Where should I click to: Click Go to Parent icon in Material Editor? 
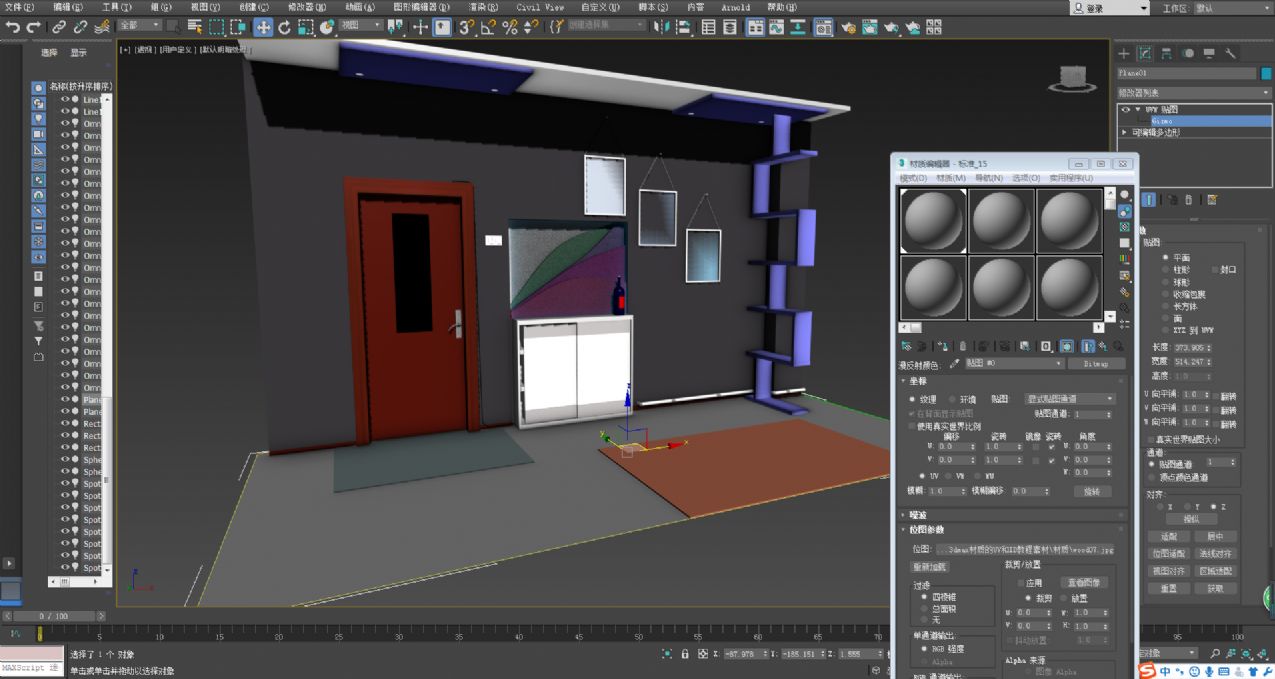coord(1103,346)
